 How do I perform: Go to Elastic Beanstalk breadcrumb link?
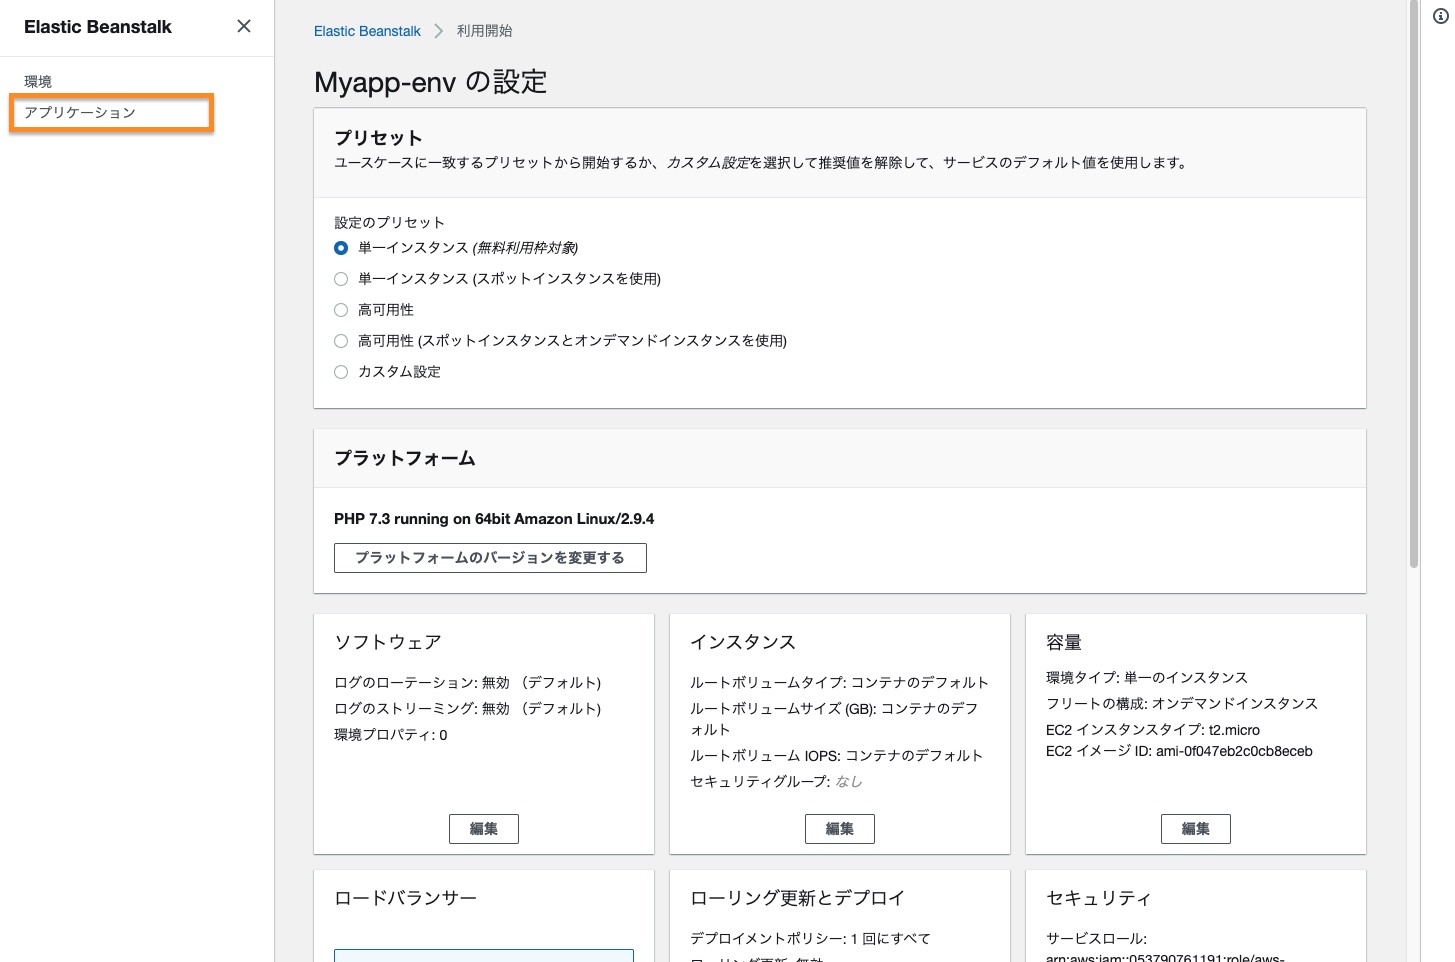click(x=367, y=31)
